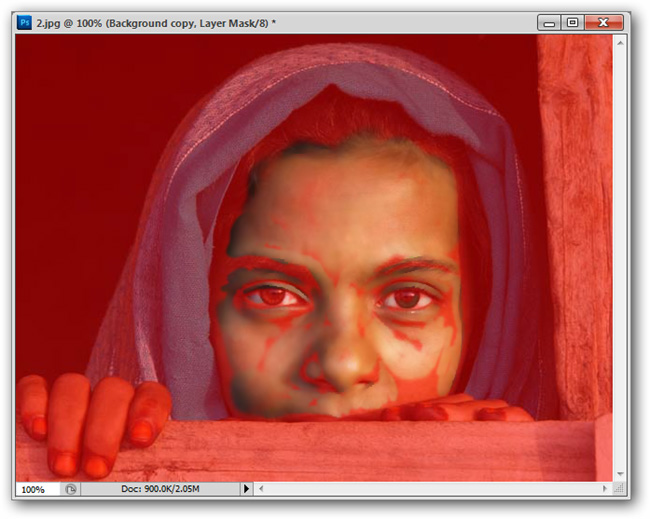Click the Doc: 900.0K/2.05M status text
The width and height of the screenshot is (650, 519).
(160, 489)
